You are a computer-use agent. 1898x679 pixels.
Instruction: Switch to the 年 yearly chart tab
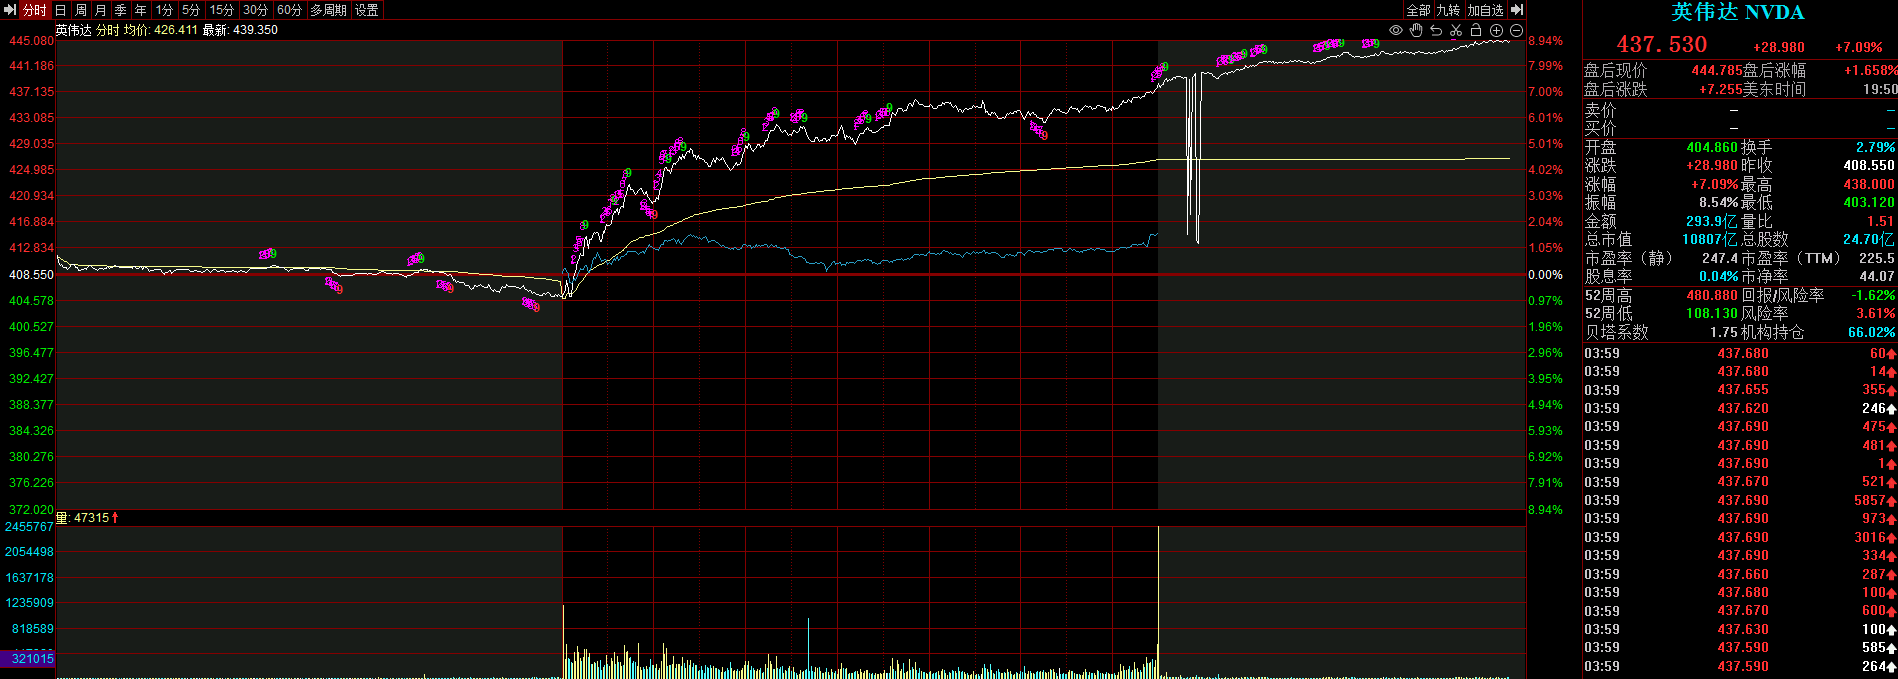[140, 10]
